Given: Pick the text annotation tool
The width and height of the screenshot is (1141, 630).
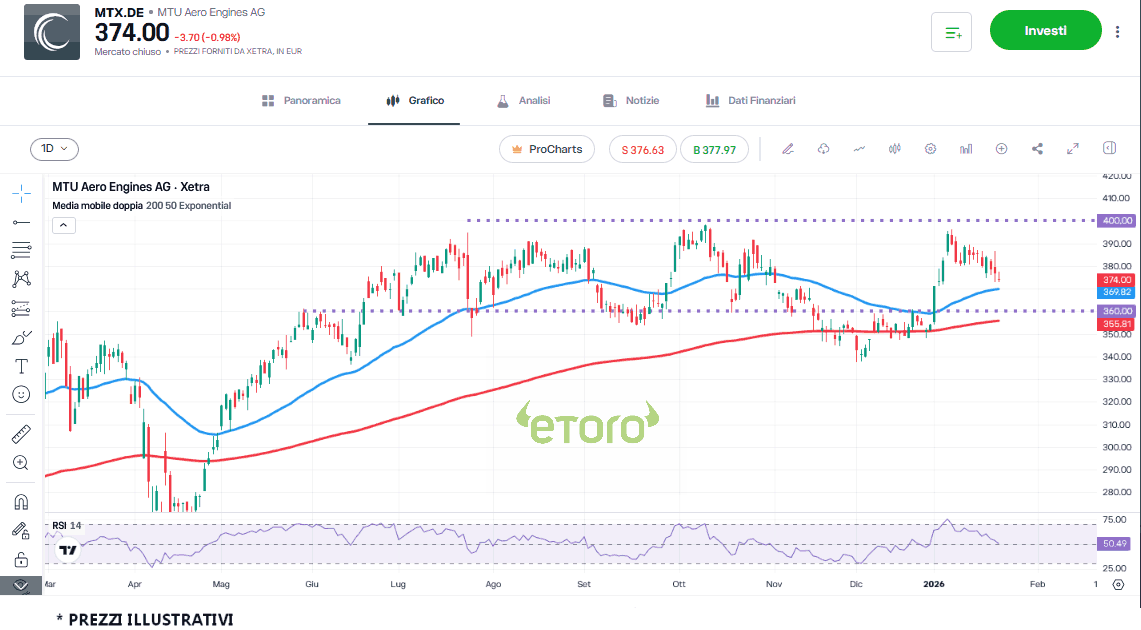Looking at the screenshot, I should [x=21, y=366].
